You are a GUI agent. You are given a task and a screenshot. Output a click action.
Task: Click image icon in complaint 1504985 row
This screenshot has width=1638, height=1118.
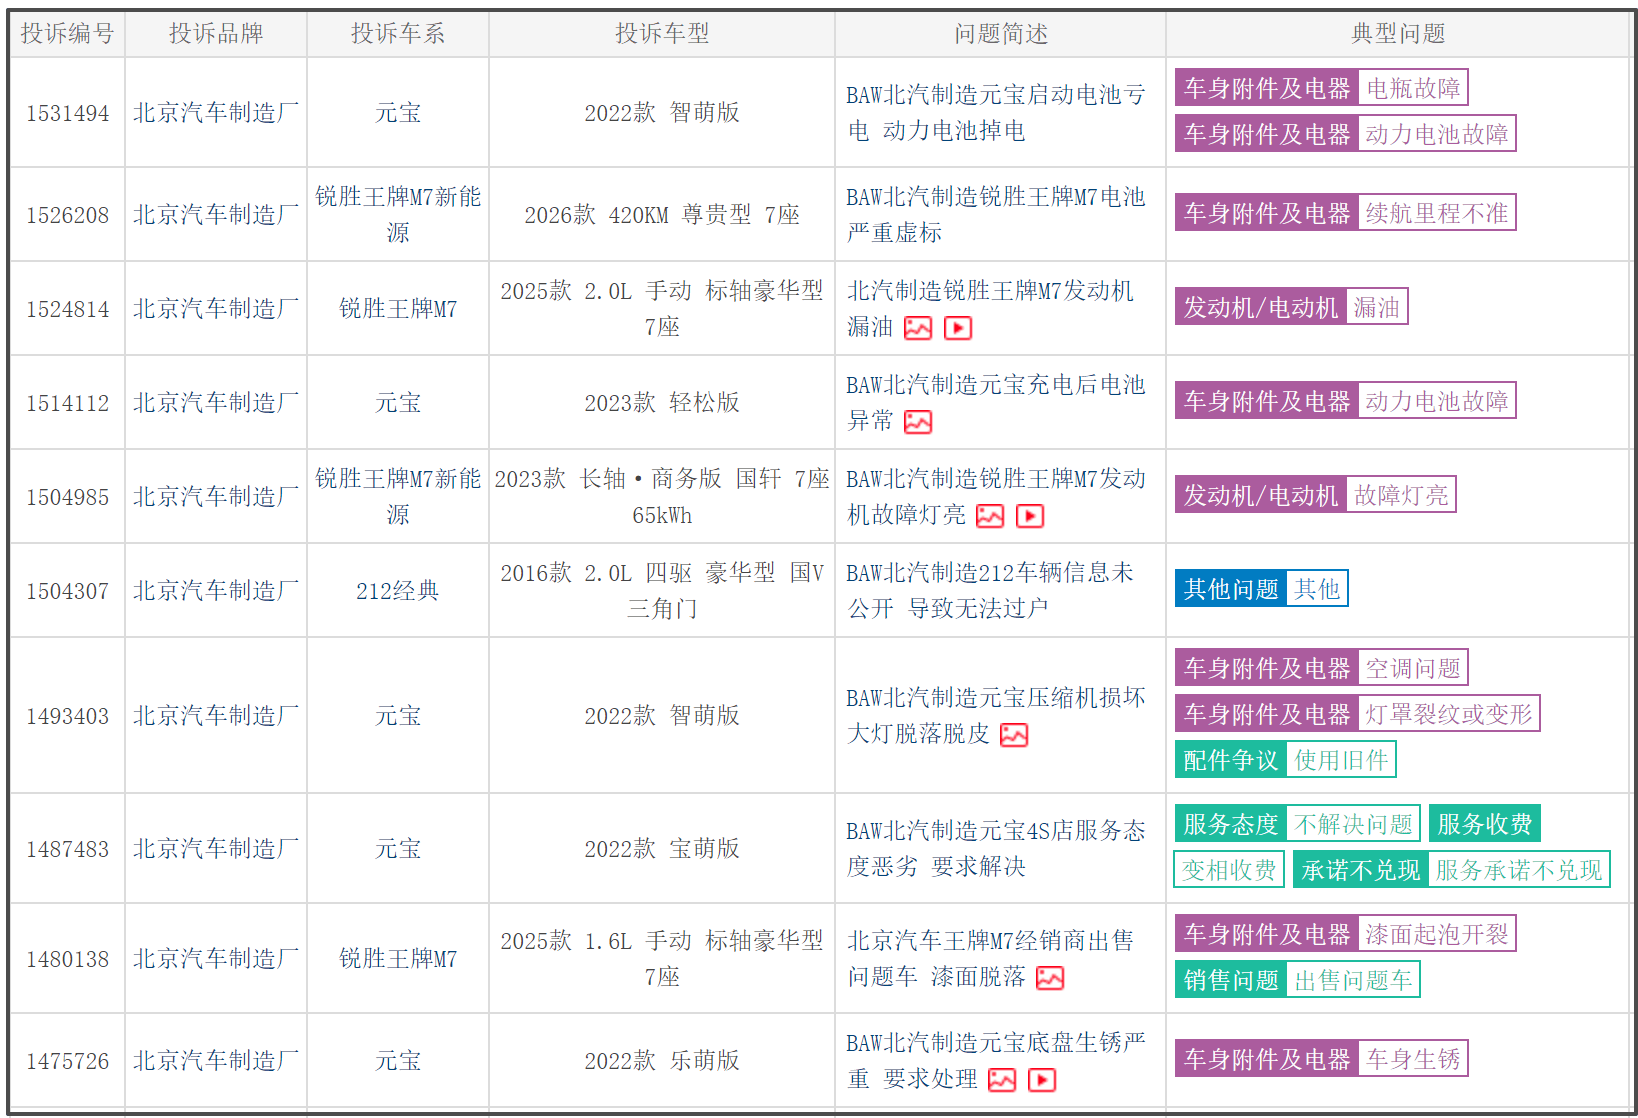pos(989,516)
